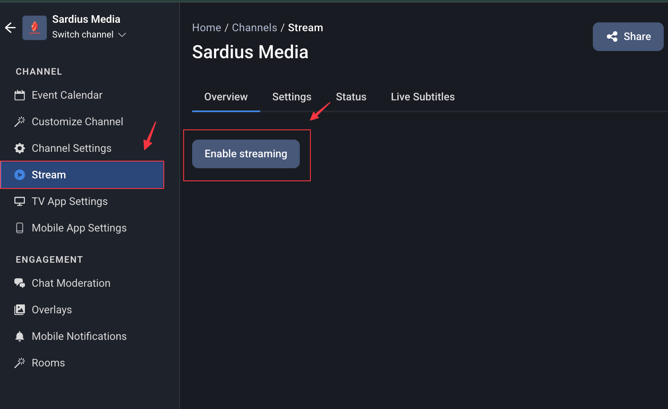Click the back arrow icon
This screenshot has width=668, height=409.
click(x=10, y=28)
